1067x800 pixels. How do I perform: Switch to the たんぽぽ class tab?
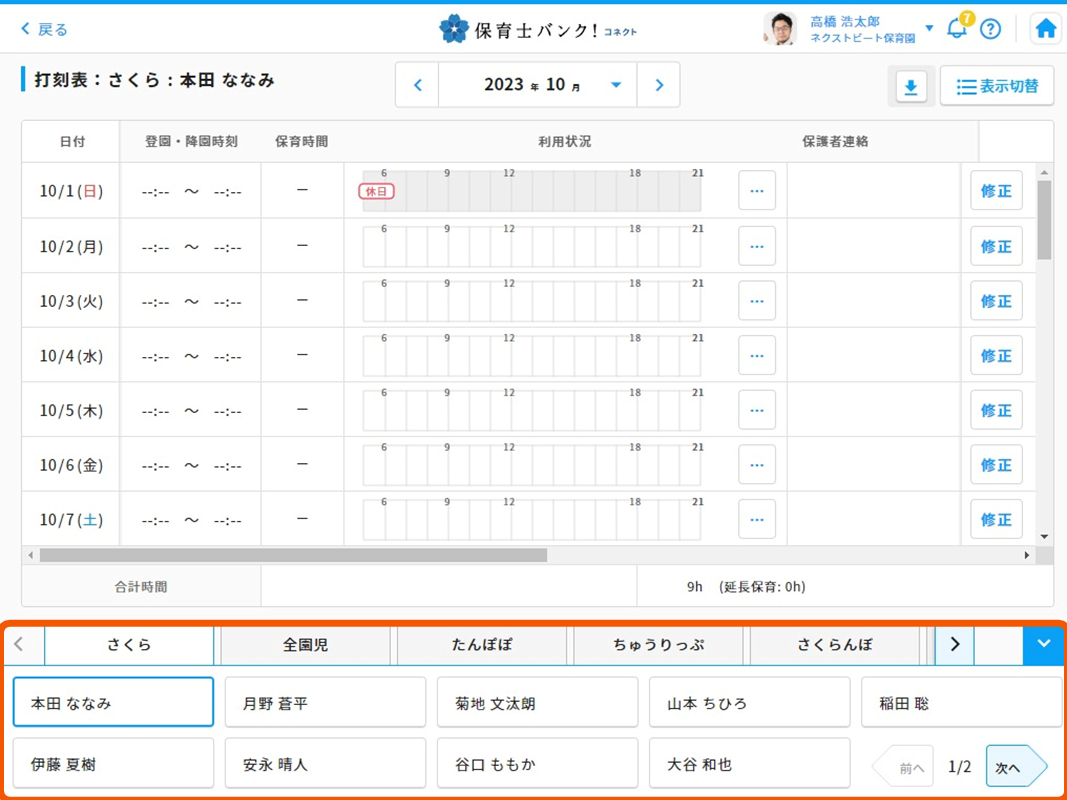pos(482,645)
